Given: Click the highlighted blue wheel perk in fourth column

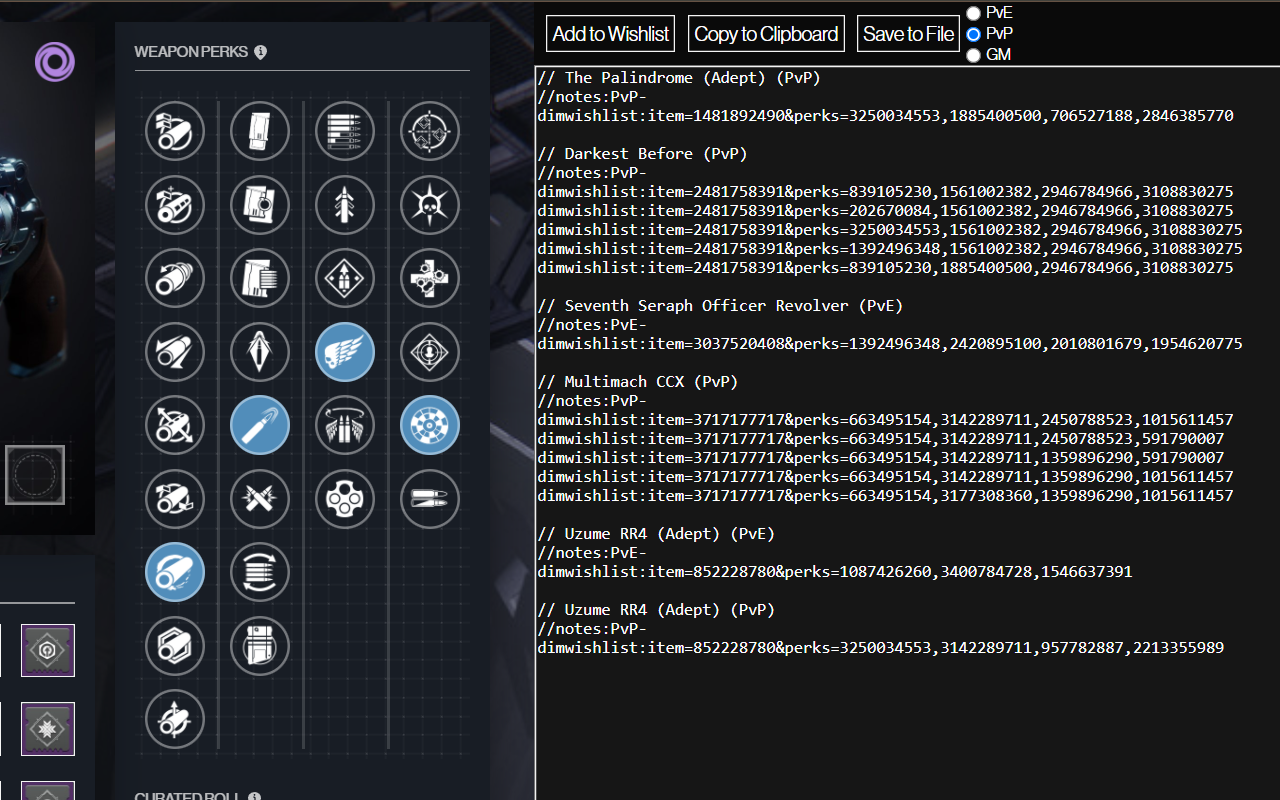Looking at the screenshot, I should [430, 425].
